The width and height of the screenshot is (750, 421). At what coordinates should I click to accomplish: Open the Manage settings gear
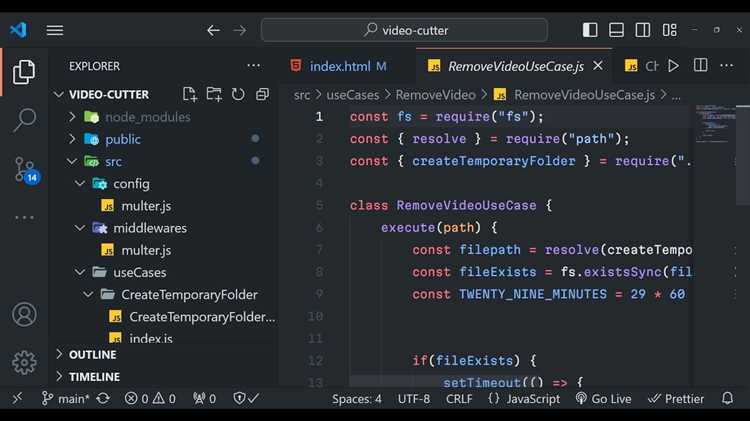(x=24, y=362)
